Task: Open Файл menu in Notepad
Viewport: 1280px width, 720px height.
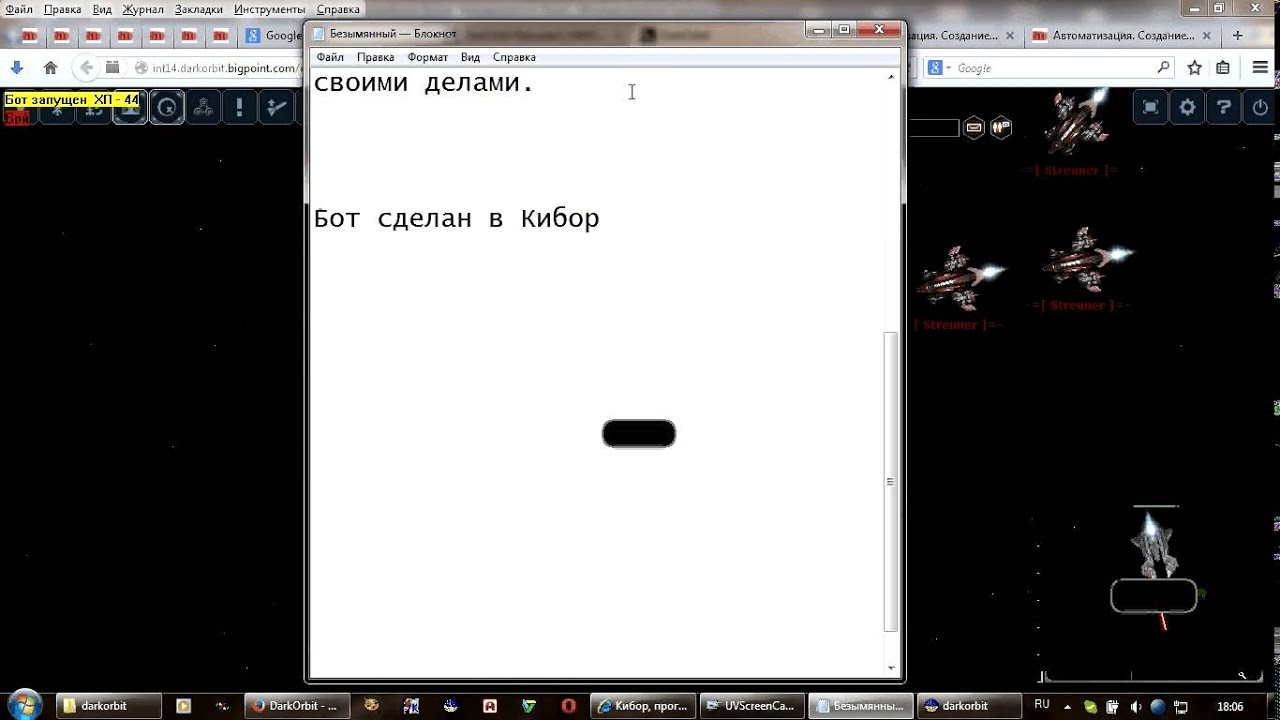Action: tap(330, 57)
